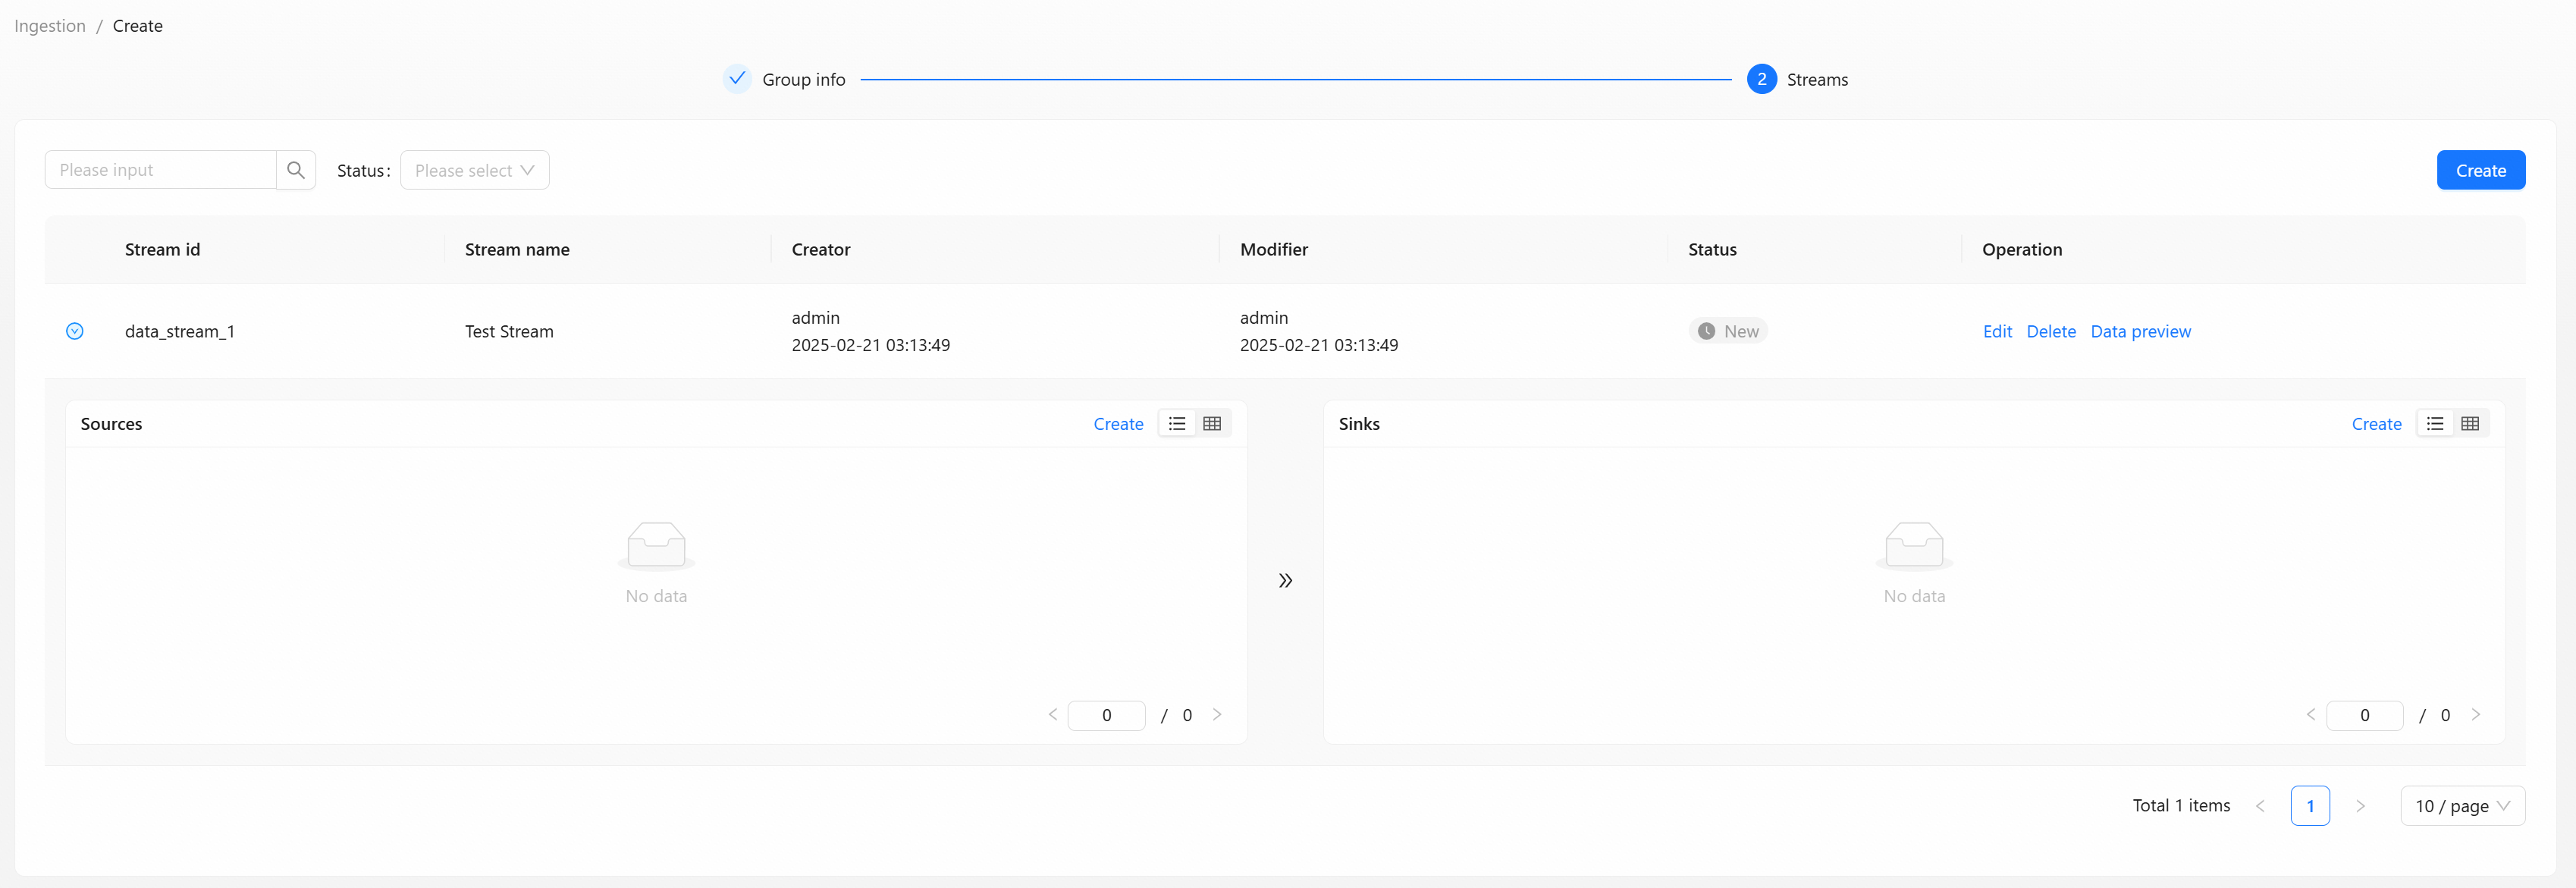Image resolution: width=2576 pixels, height=888 pixels.
Task: Go to the Ingestion breadcrumb
Action: click(x=50, y=26)
